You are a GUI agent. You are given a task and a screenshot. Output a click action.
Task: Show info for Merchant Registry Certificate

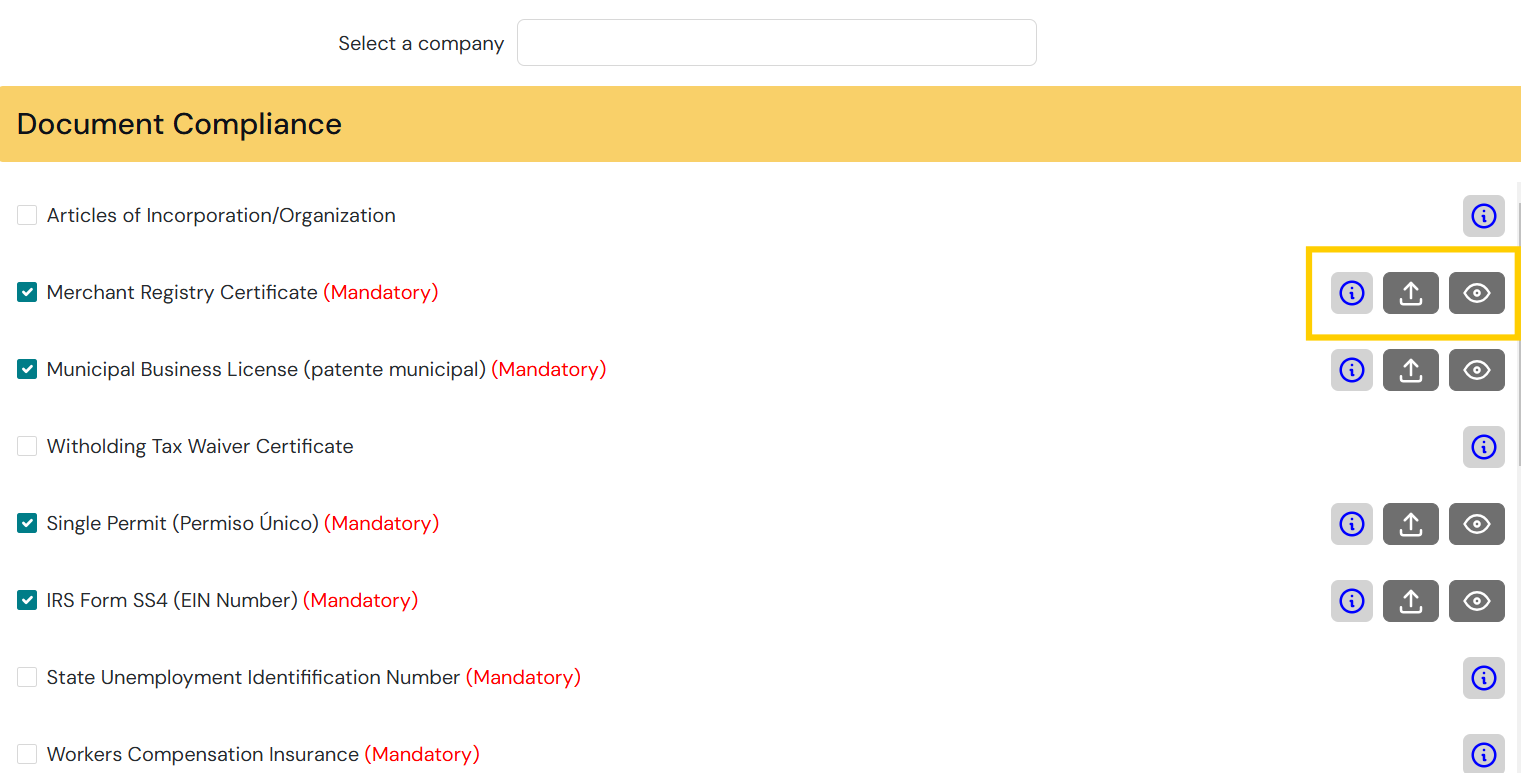[x=1351, y=293]
